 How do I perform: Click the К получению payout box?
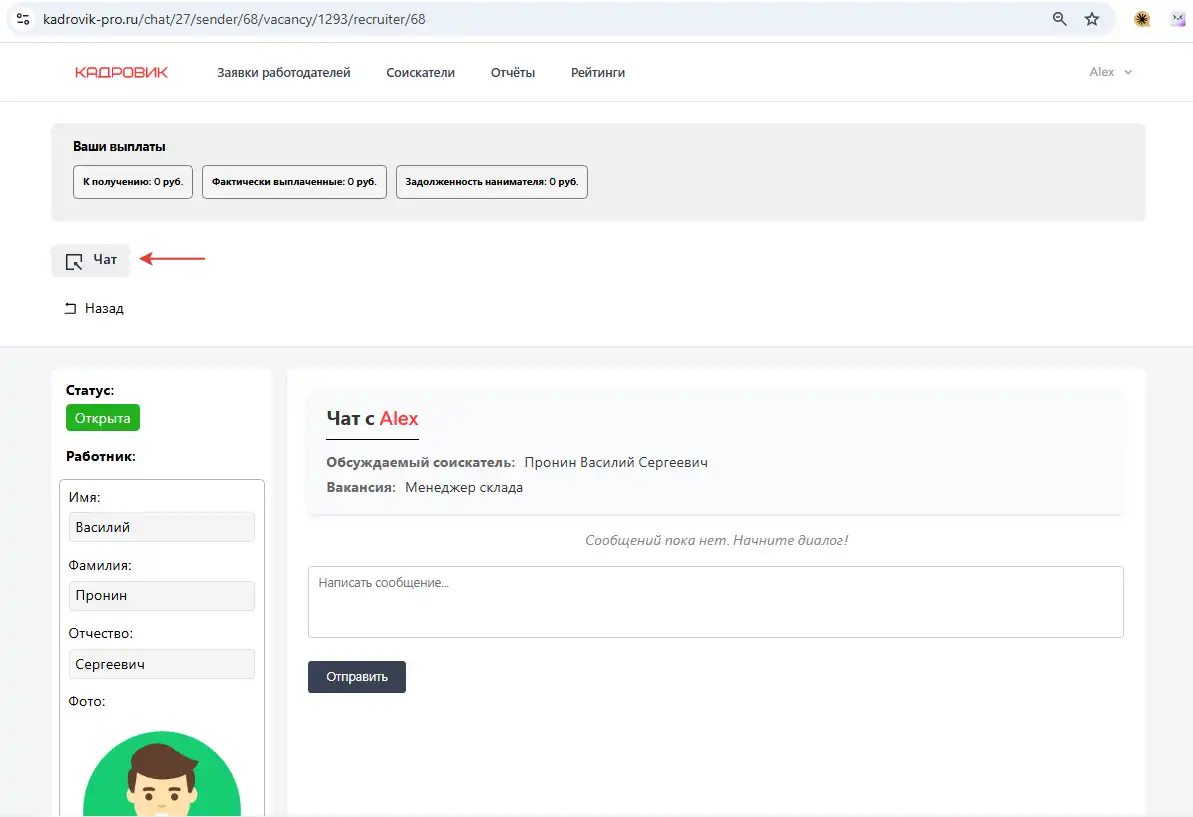(x=133, y=182)
